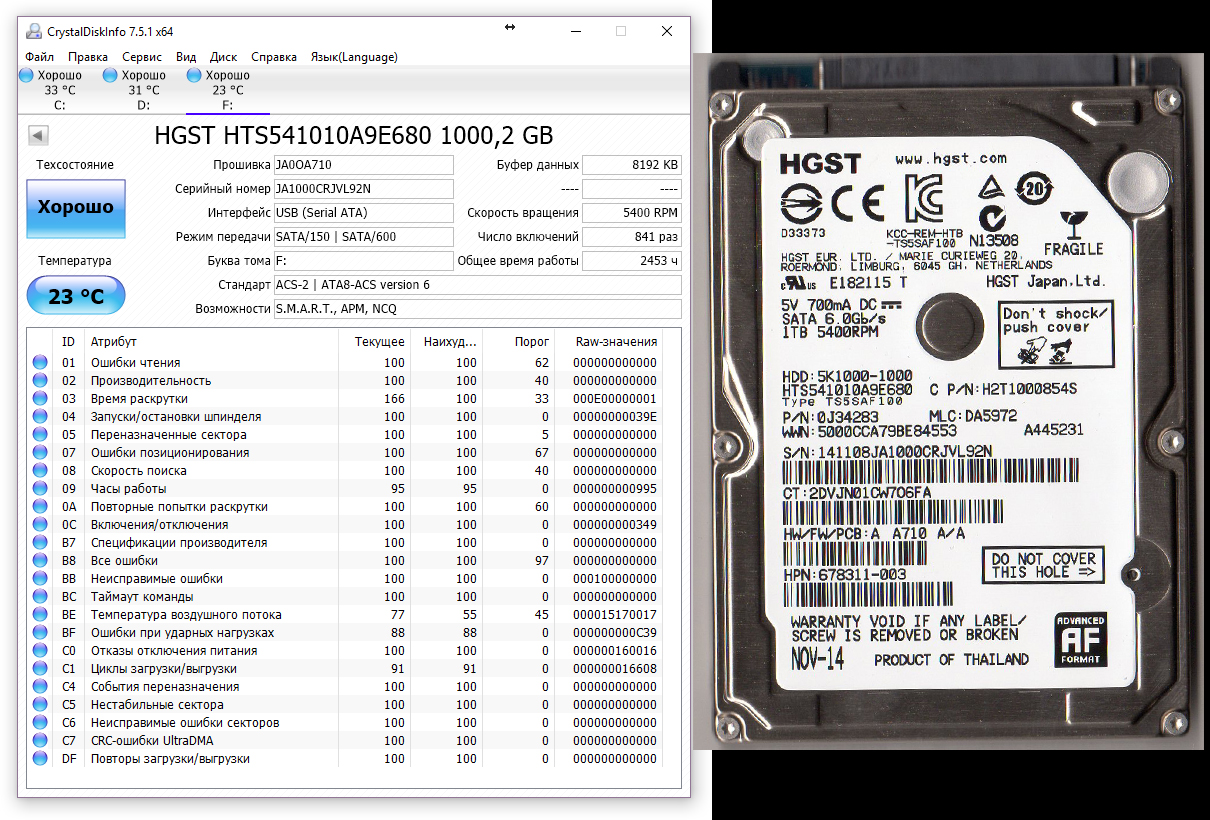Click the current value 166 for Время раскрутки
1210x820 pixels.
point(394,399)
